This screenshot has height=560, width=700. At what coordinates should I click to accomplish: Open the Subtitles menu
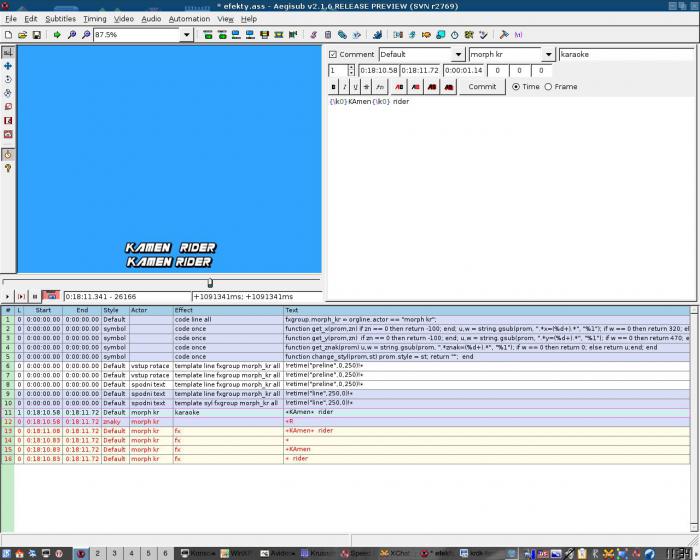point(60,19)
